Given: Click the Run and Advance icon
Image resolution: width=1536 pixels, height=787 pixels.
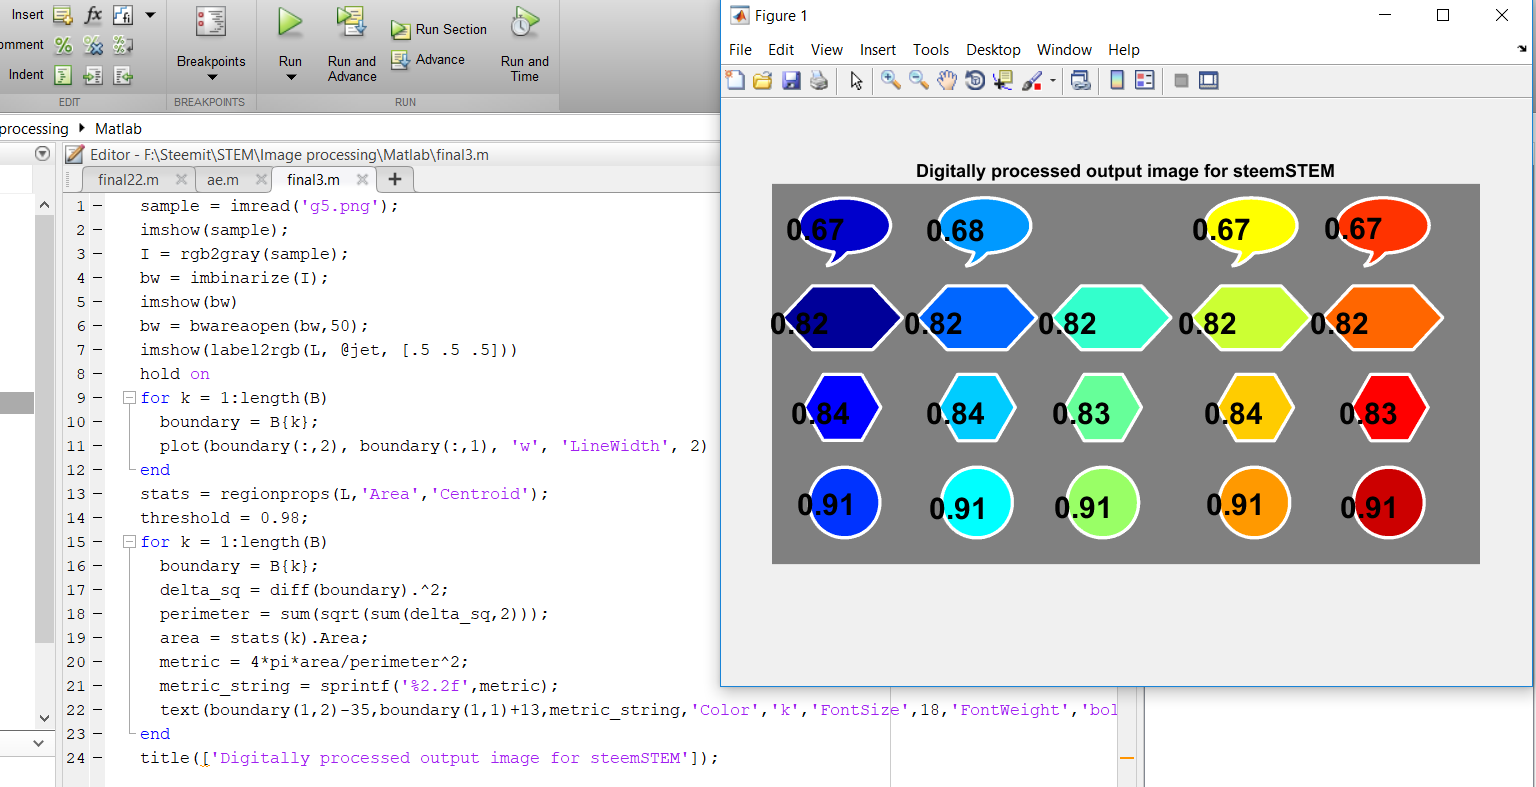Looking at the screenshot, I should [x=351, y=24].
